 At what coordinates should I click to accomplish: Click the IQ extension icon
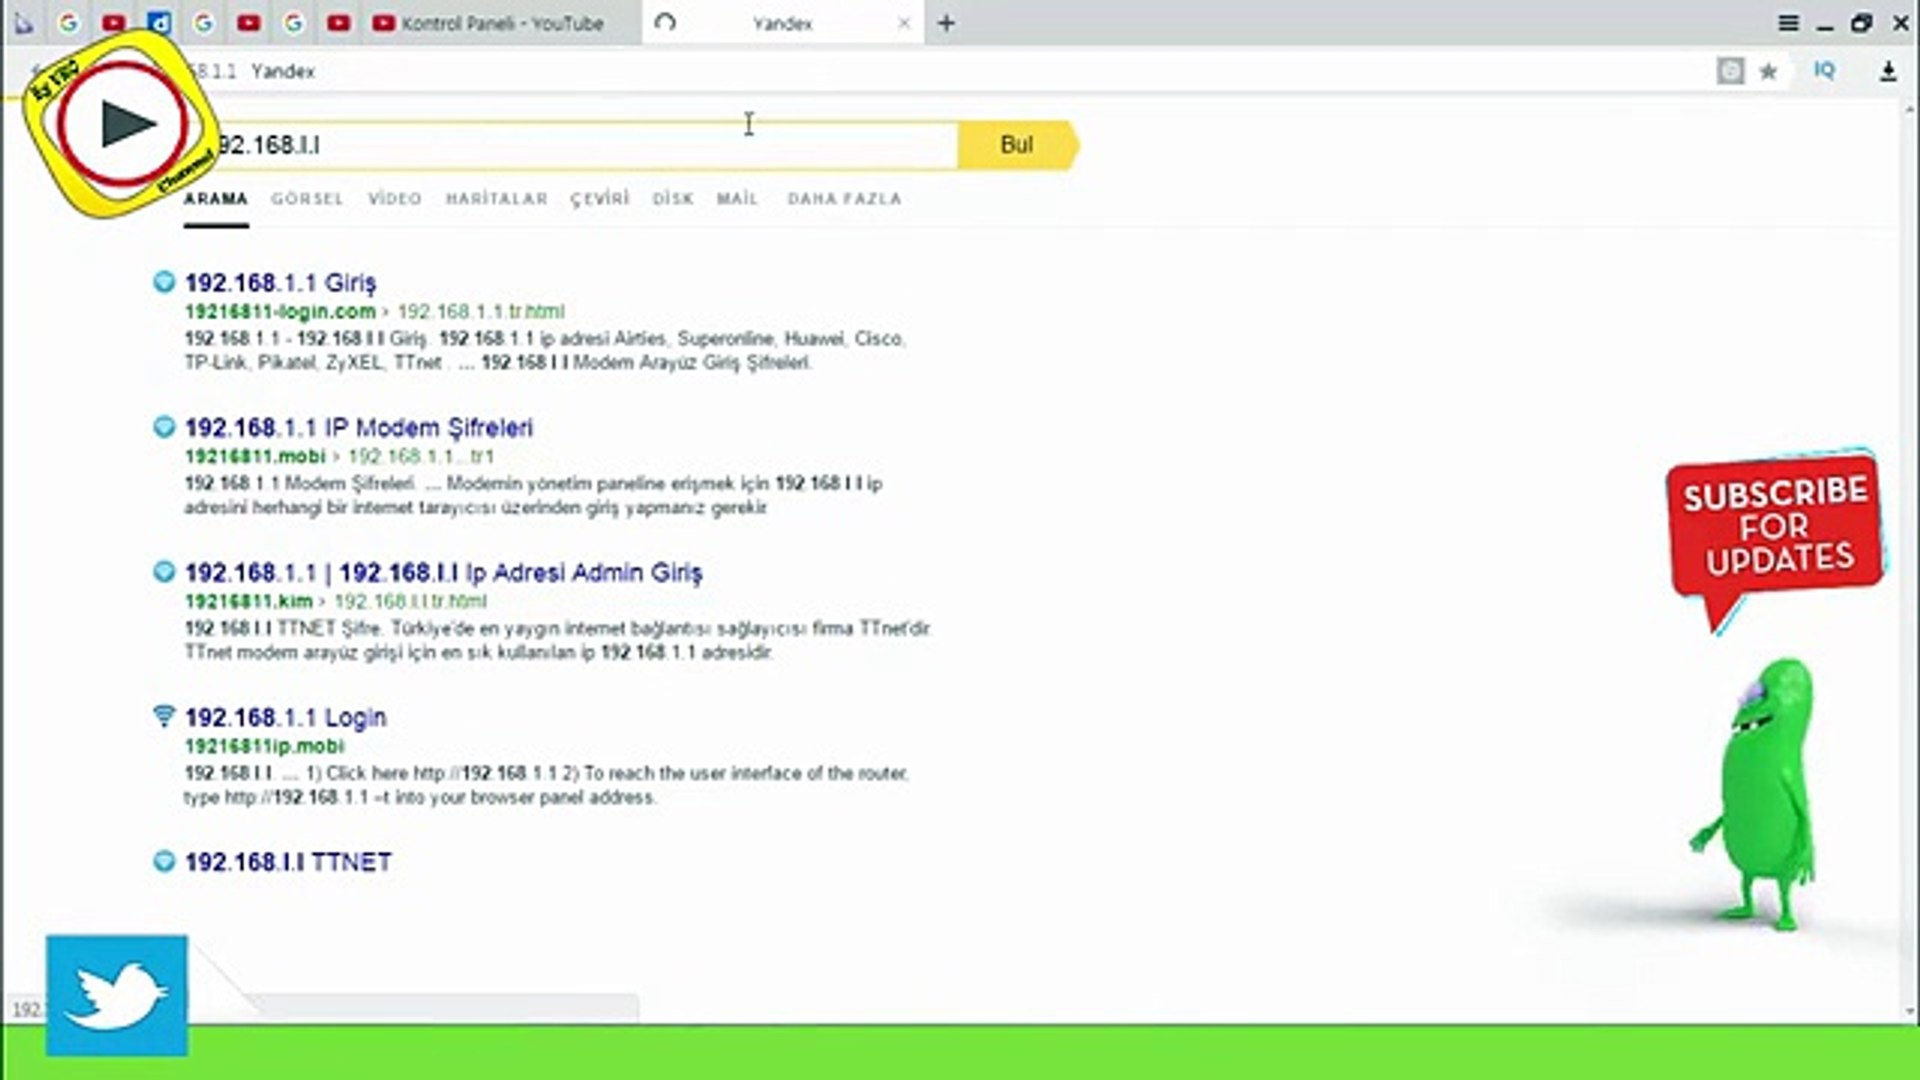1824,70
